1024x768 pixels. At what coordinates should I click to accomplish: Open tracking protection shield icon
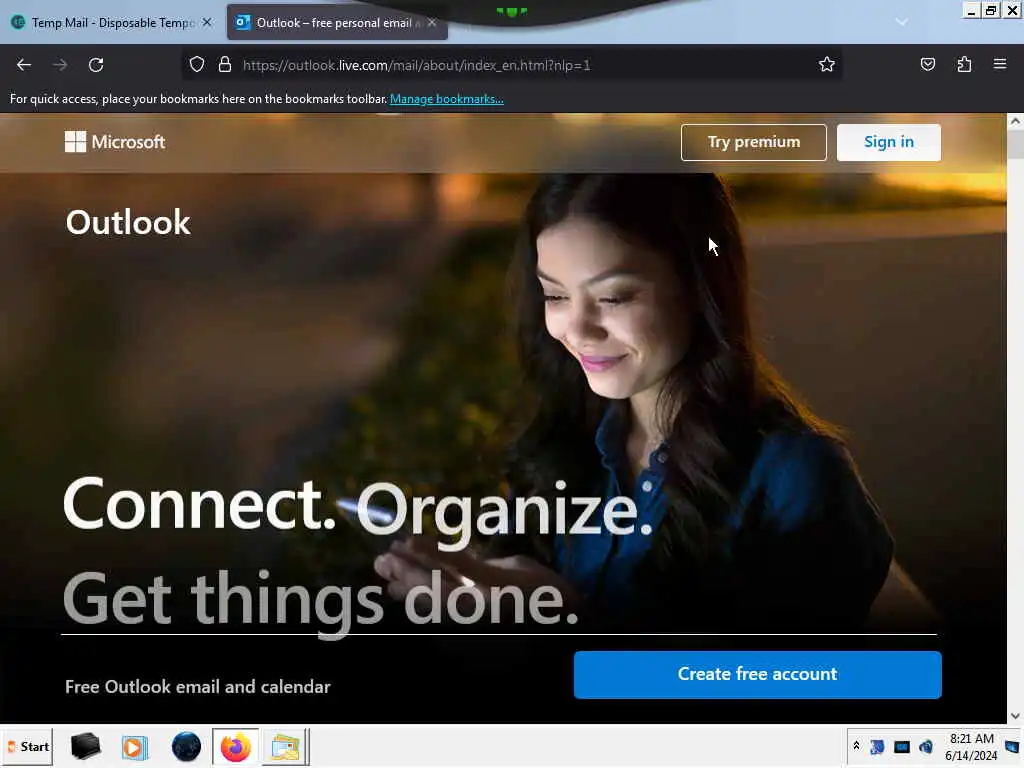[197, 65]
